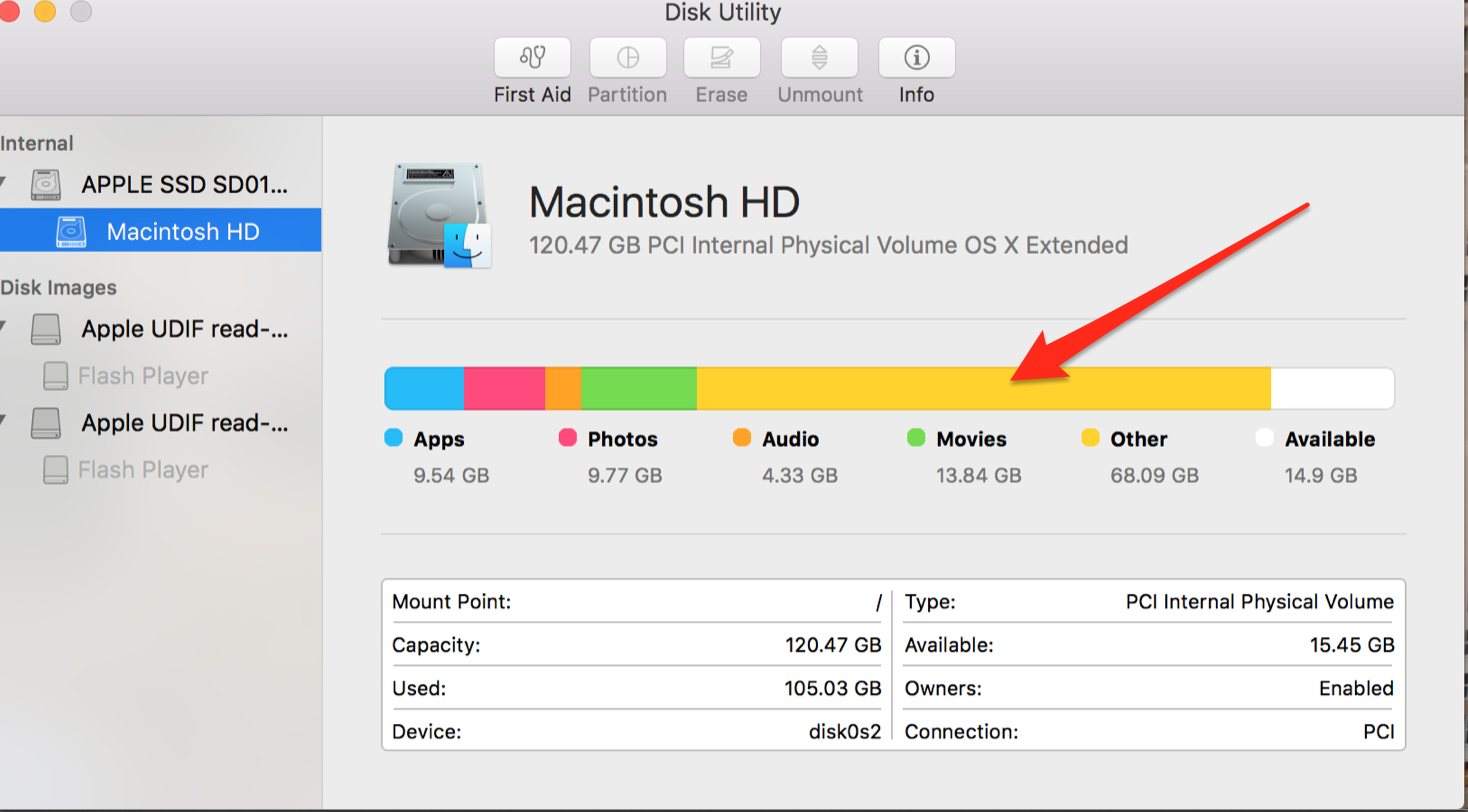Click the Capacity label in the table
Viewport: 1468px width, 812px height.
click(436, 645)
